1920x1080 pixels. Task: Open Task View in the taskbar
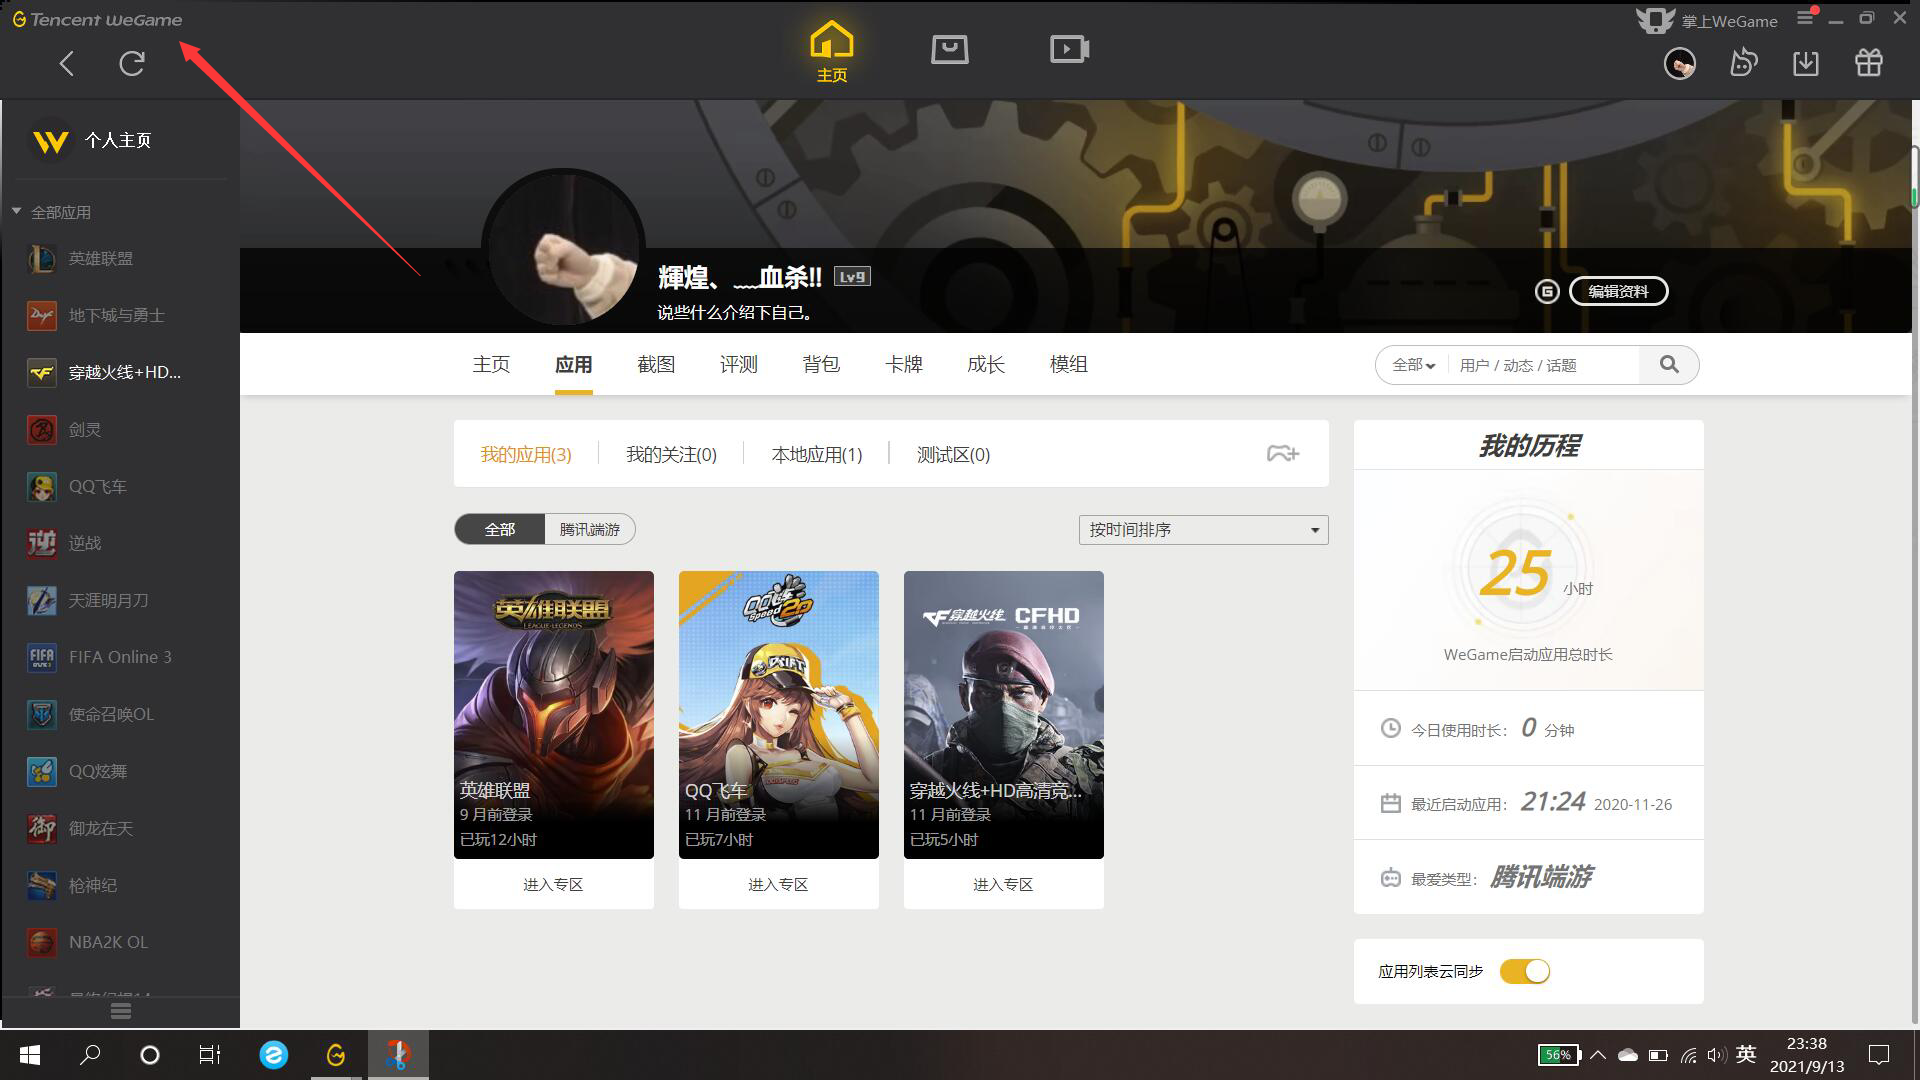[x=209, y=1055]
